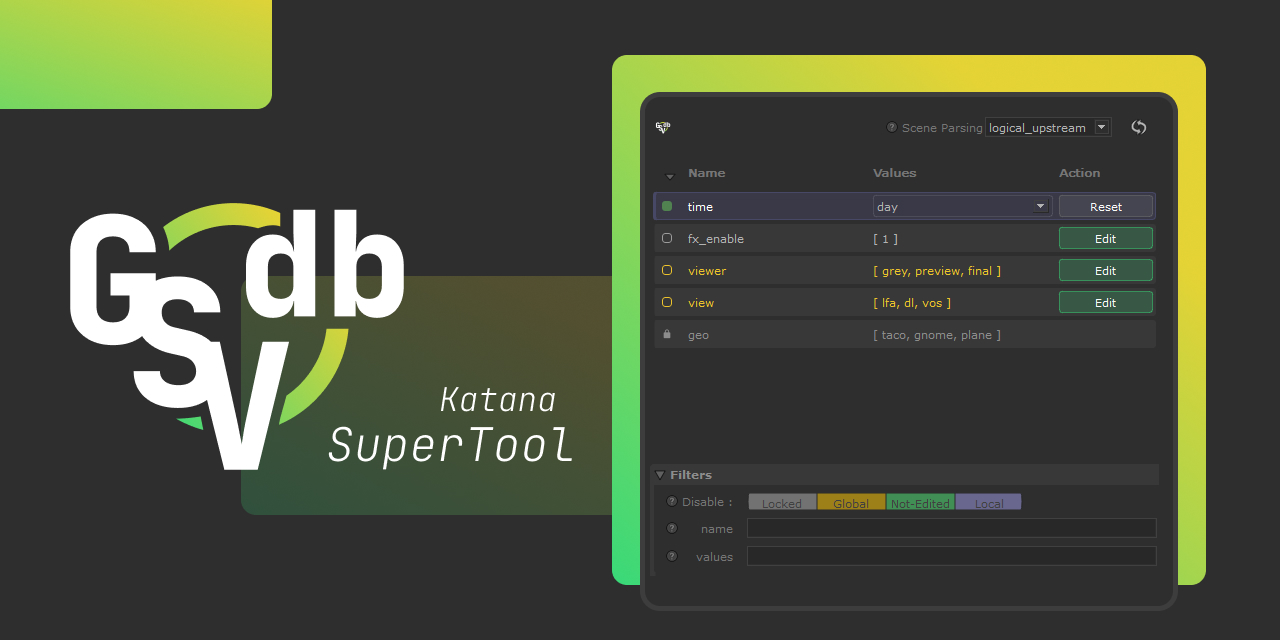Click the lock icon on geo row

click(x=667, y=334)
